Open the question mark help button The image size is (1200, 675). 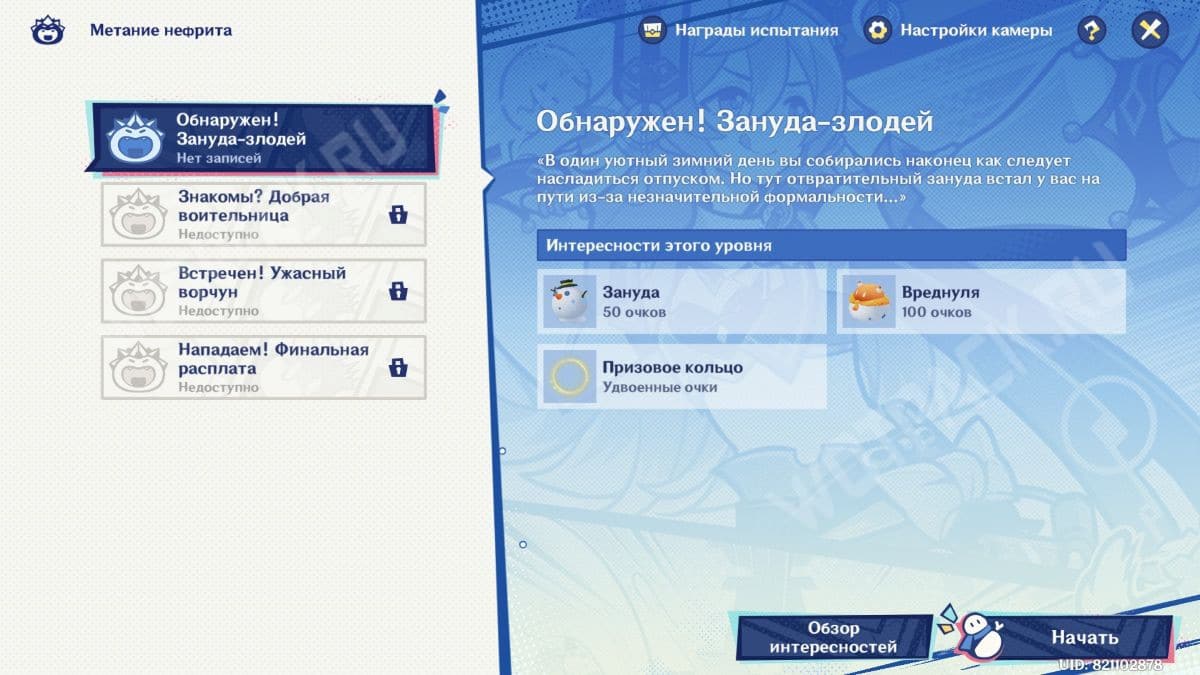click(1091, 30)
